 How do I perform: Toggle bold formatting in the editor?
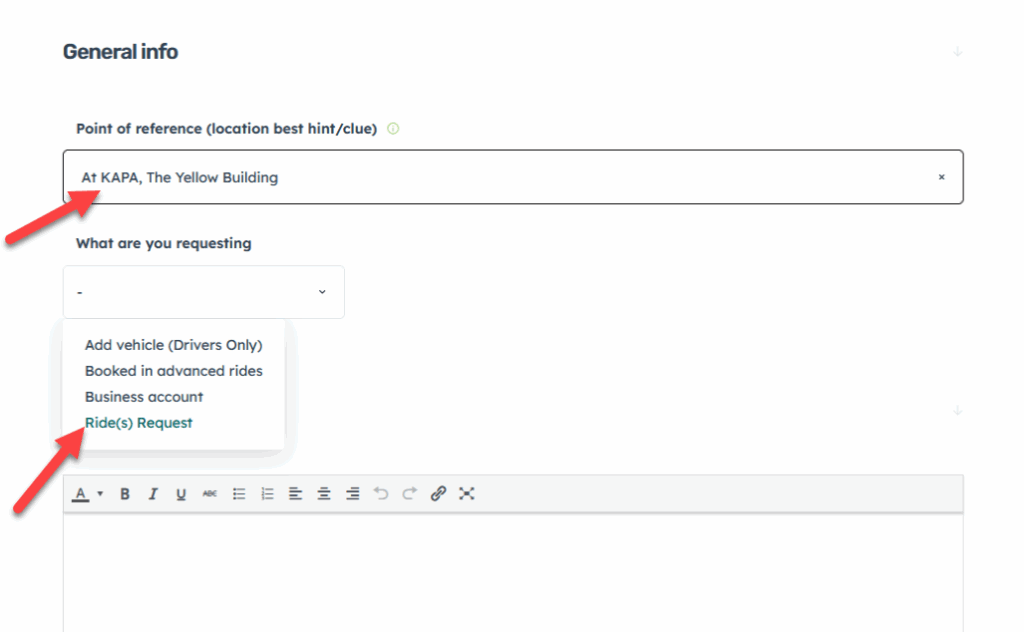(125, 494)
